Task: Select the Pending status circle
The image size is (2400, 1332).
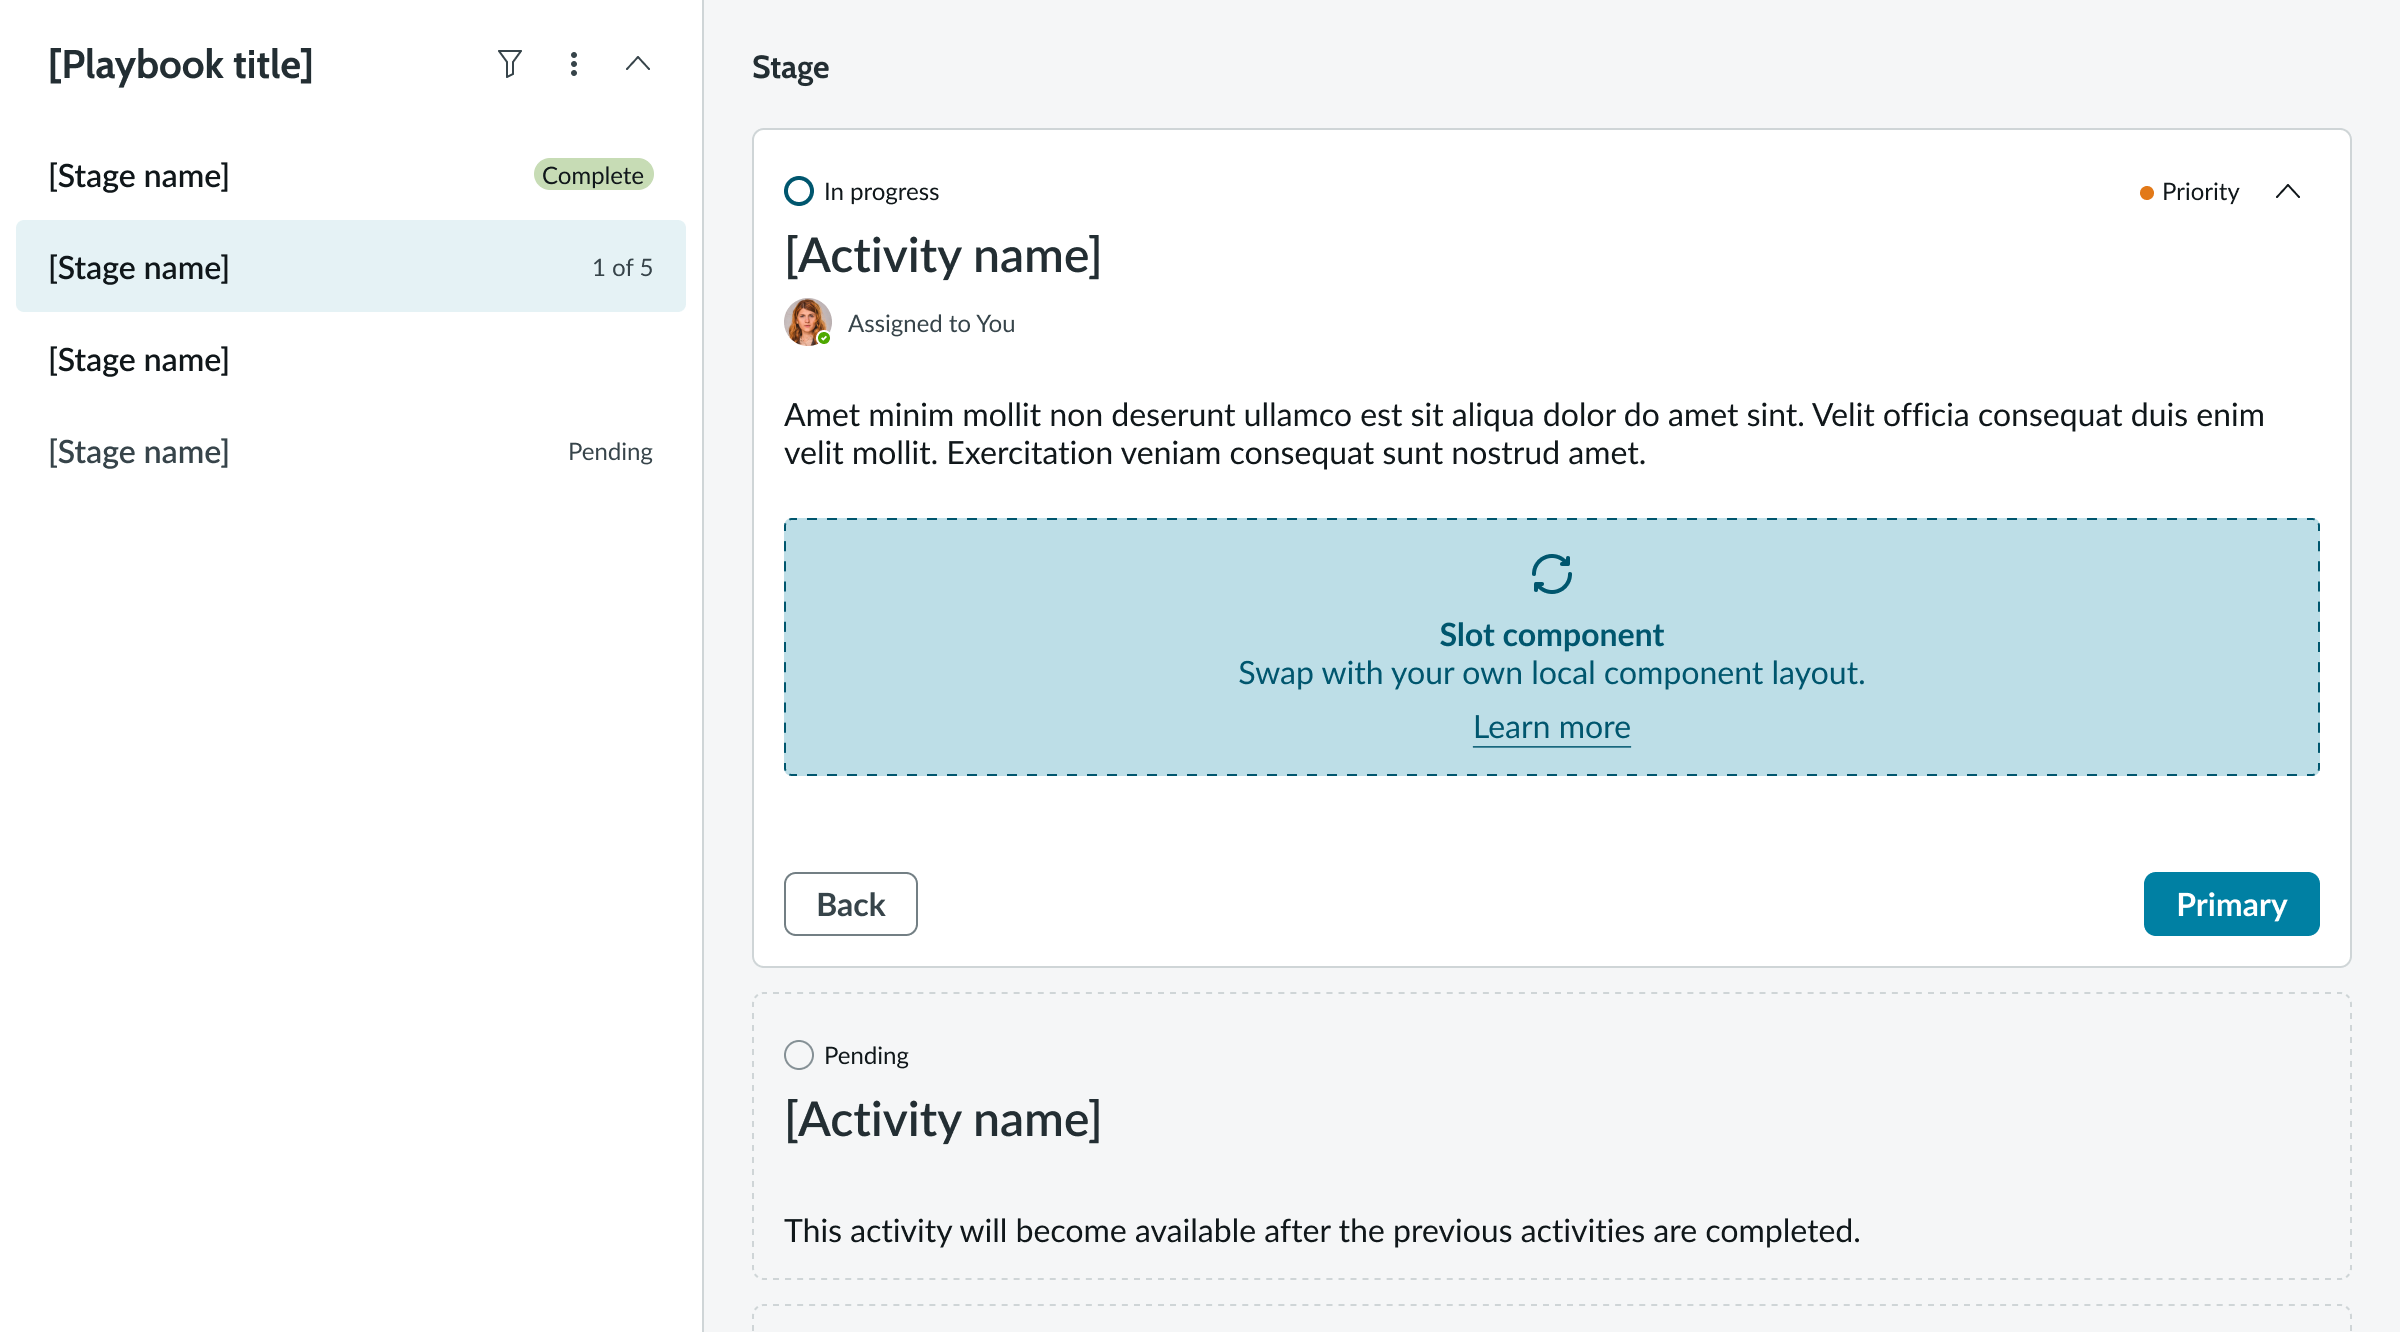Action: (799, 1055)
